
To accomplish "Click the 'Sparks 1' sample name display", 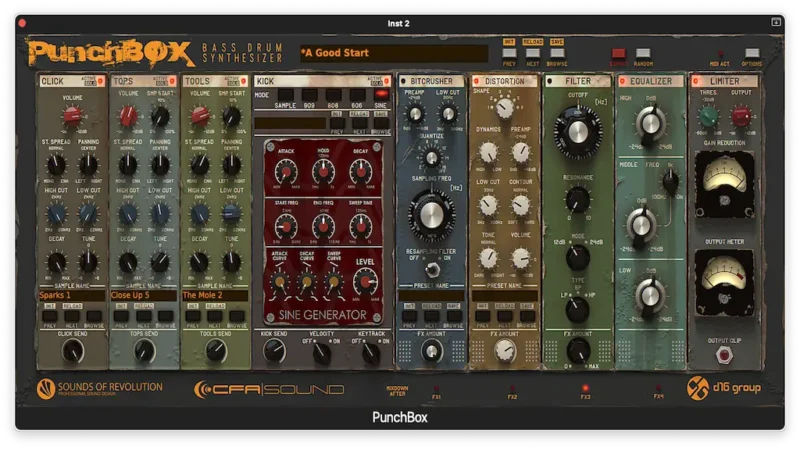I will tap(72, 295).
